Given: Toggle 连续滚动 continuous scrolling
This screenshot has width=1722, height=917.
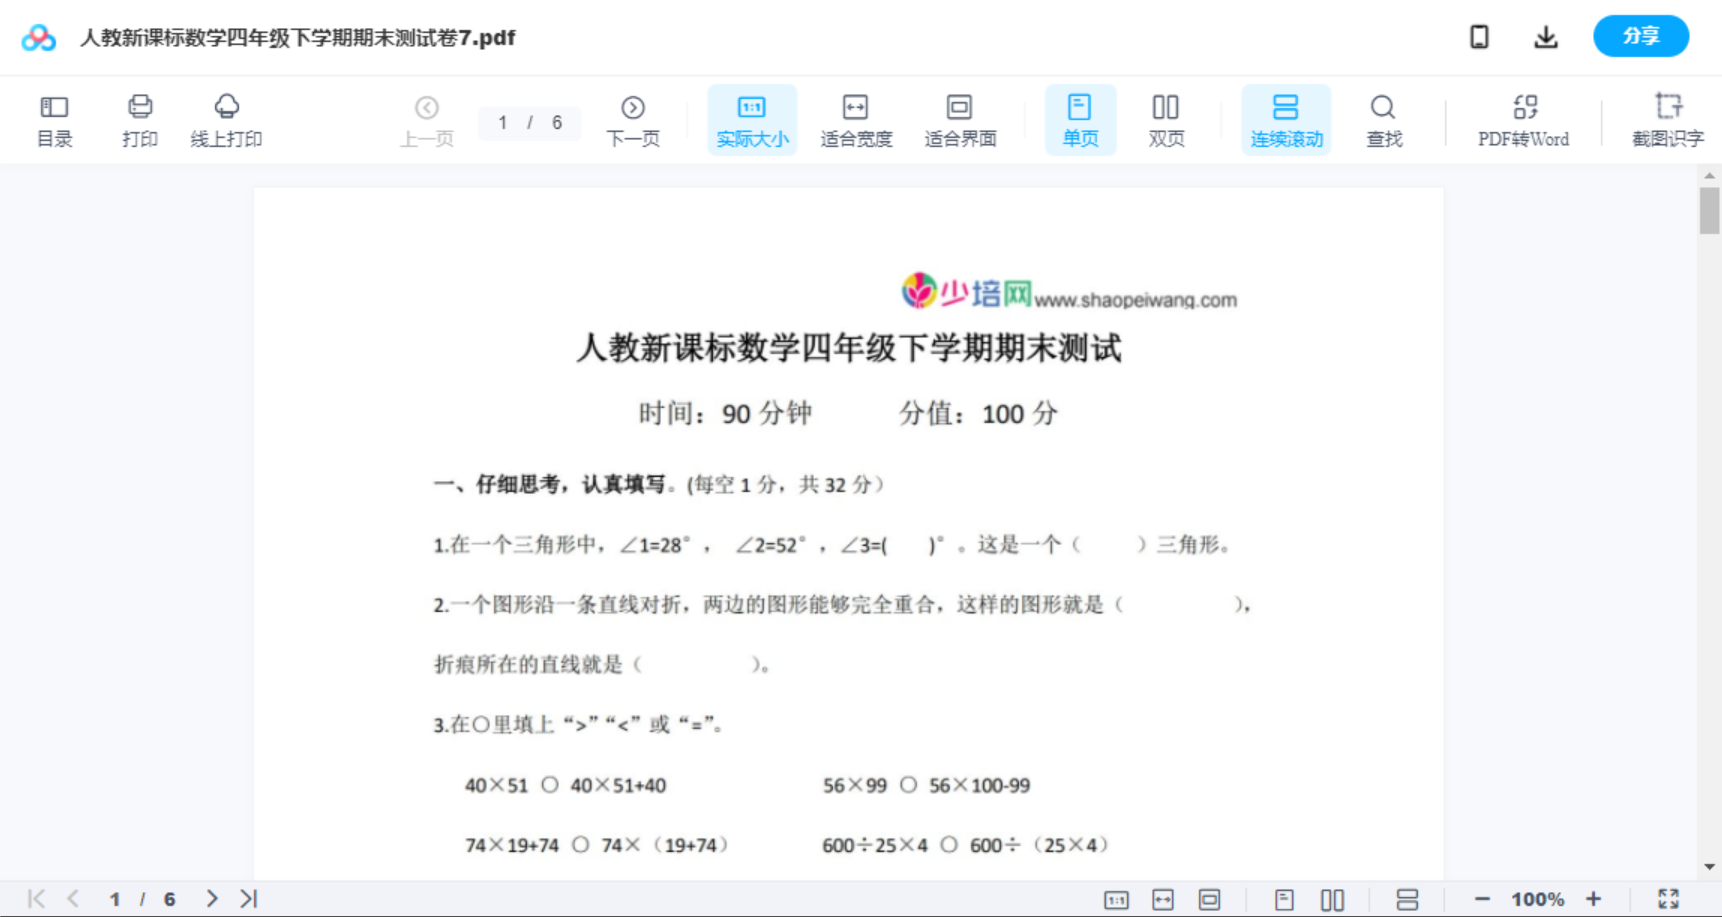Looking at the screenshot, I should coord(1286,119).
